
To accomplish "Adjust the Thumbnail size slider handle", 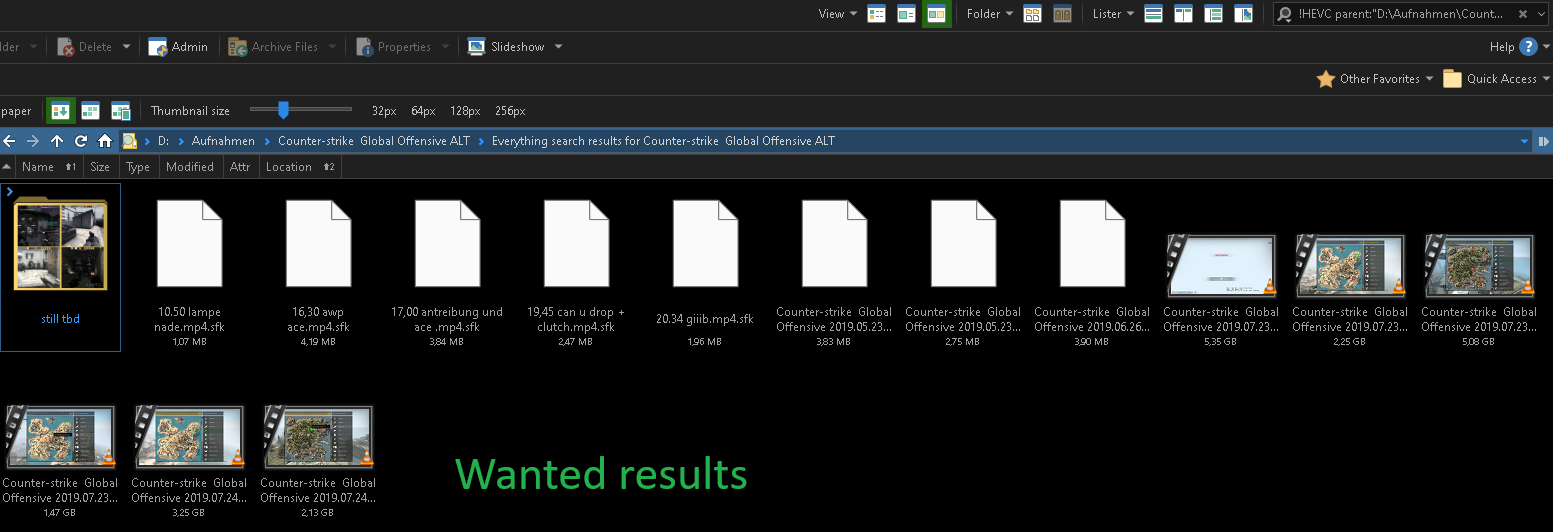I will (x=284, y=110).
